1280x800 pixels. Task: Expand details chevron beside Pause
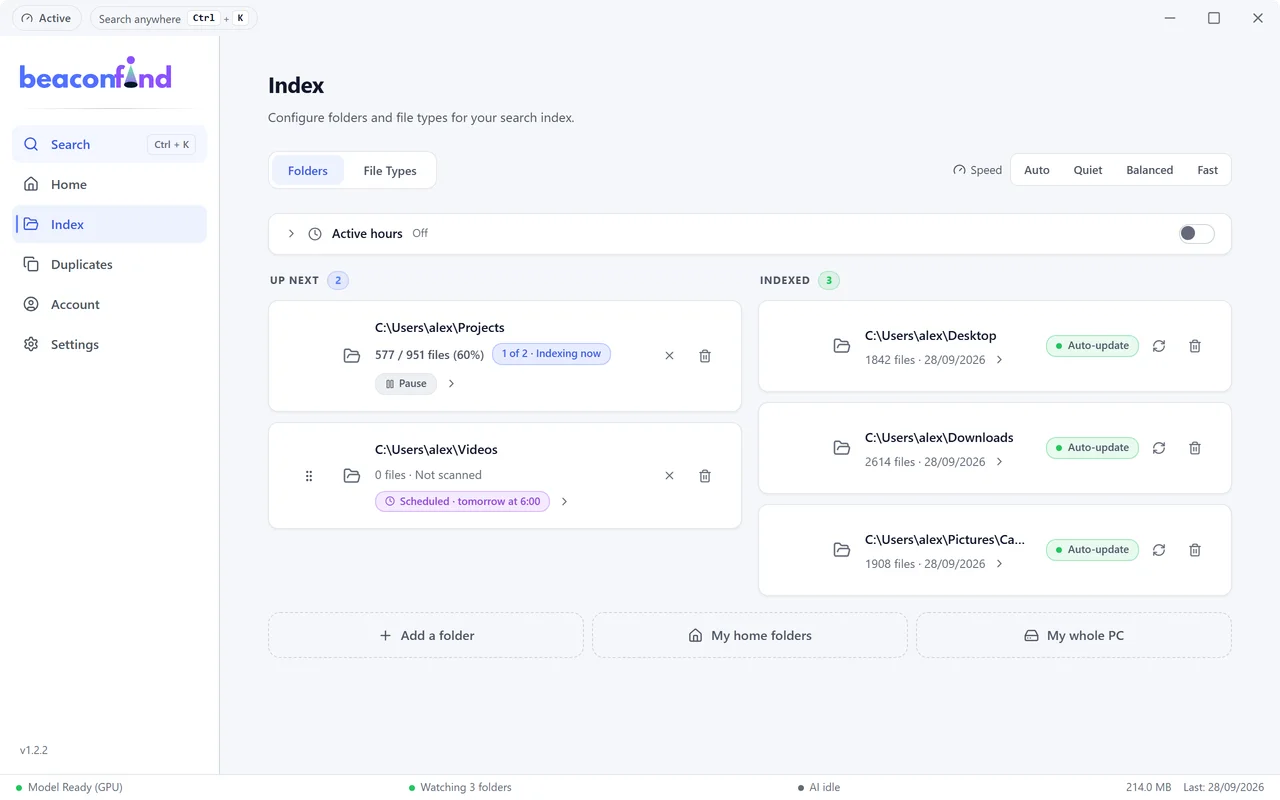click(451, 384)
